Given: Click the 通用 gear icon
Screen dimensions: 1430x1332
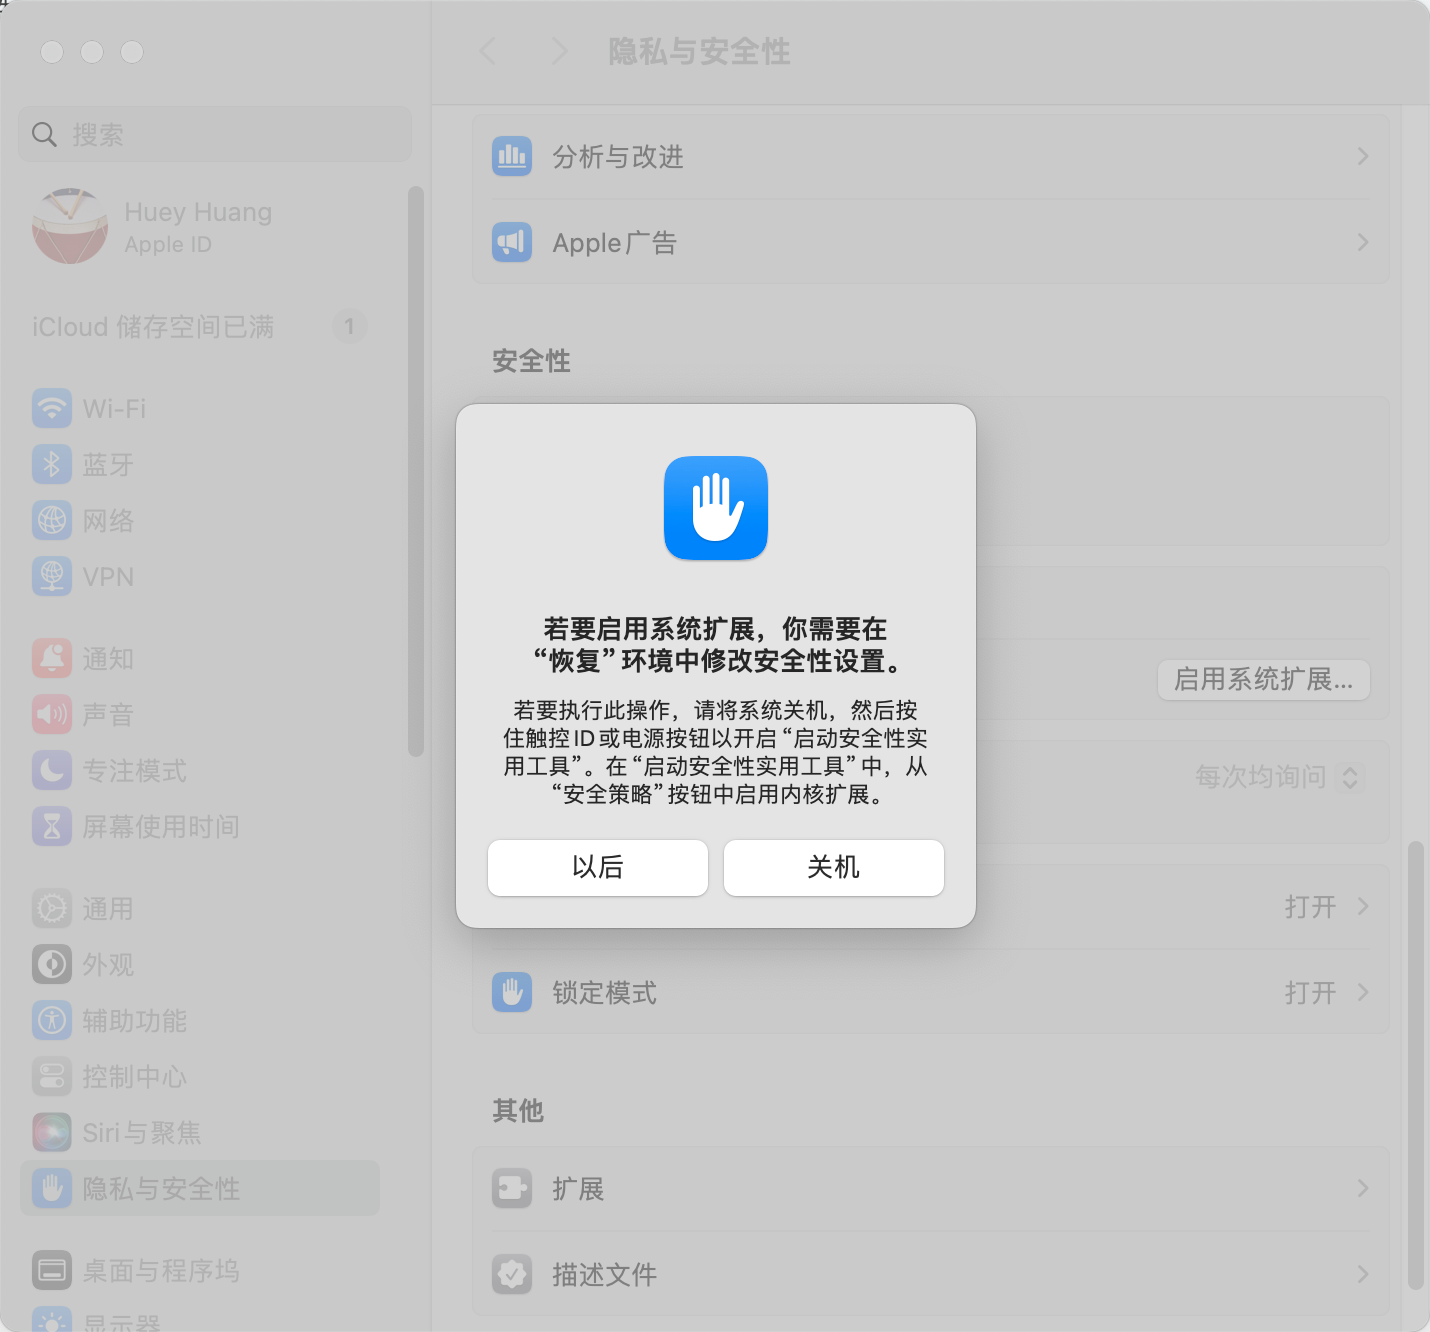Looking at the screenshot, I should [52, 908].
